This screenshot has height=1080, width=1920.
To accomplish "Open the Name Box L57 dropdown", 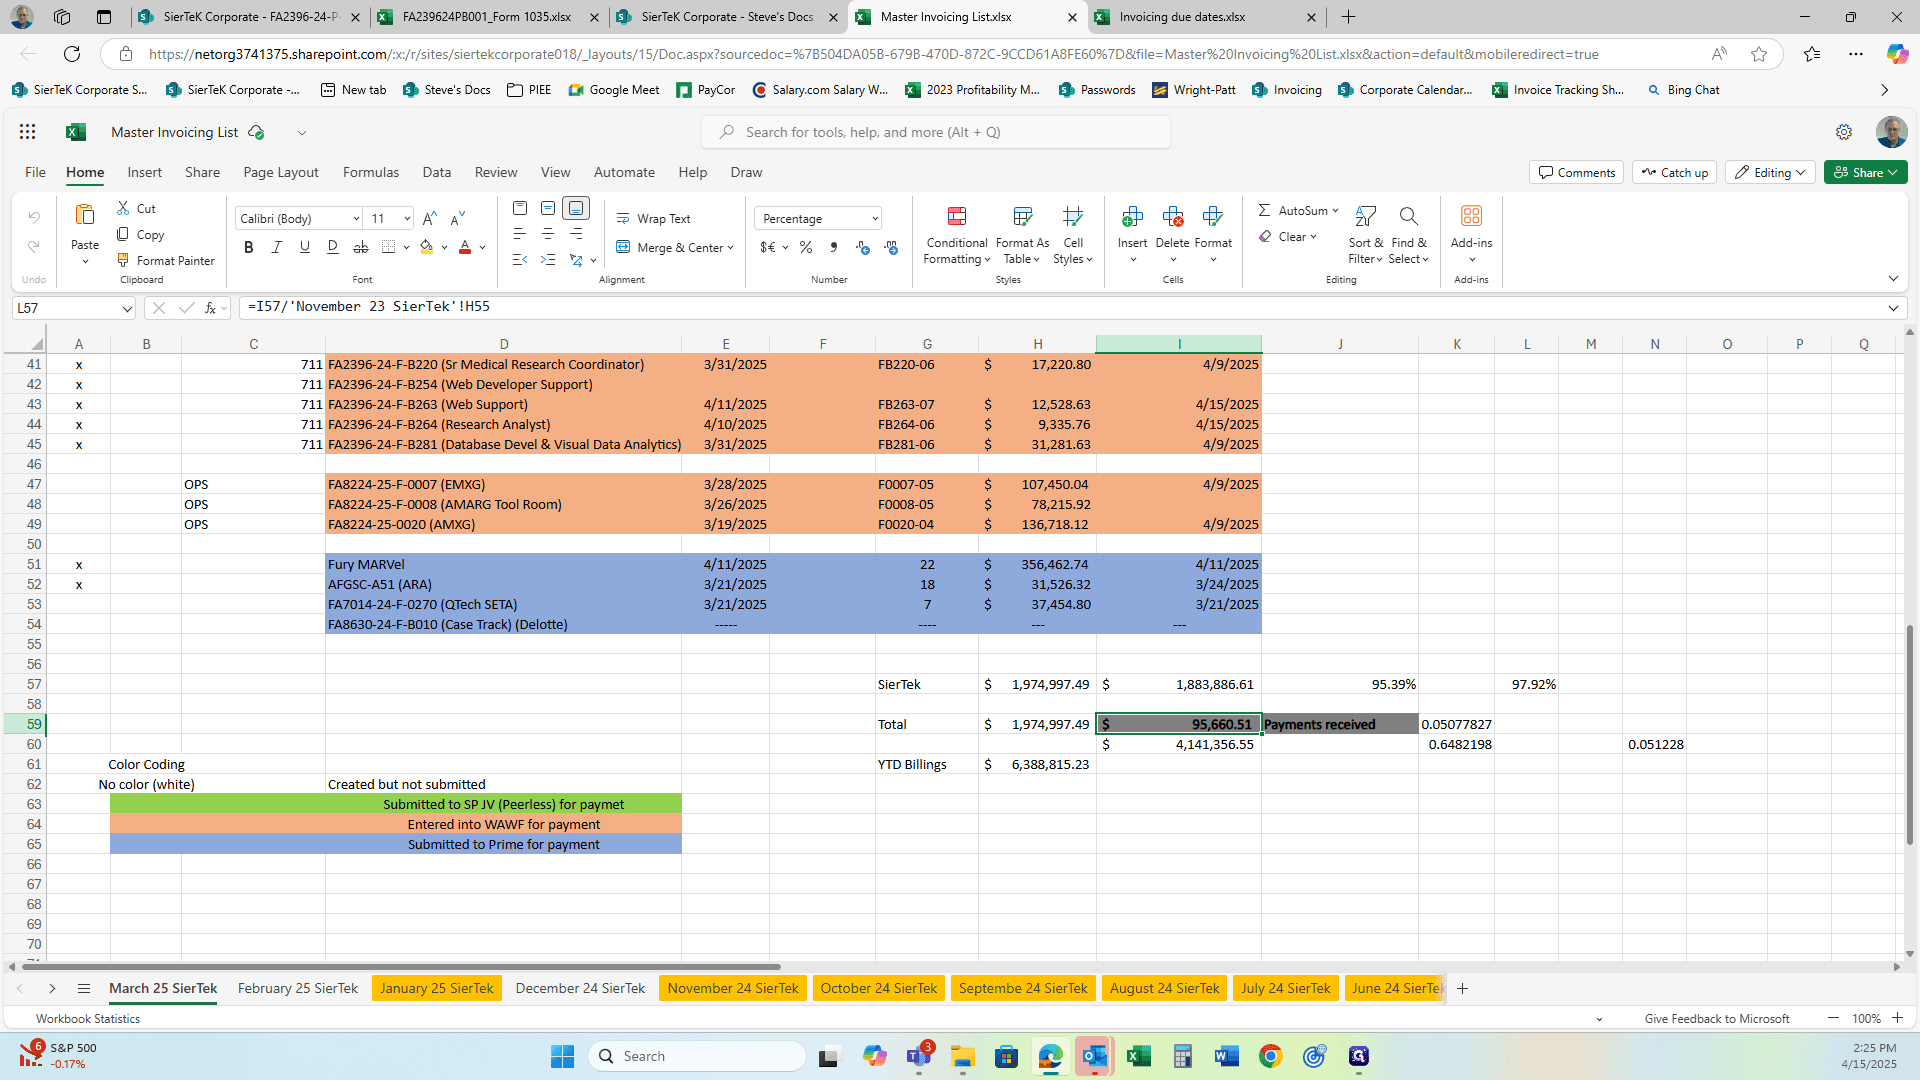I will [x=127, y=309].
